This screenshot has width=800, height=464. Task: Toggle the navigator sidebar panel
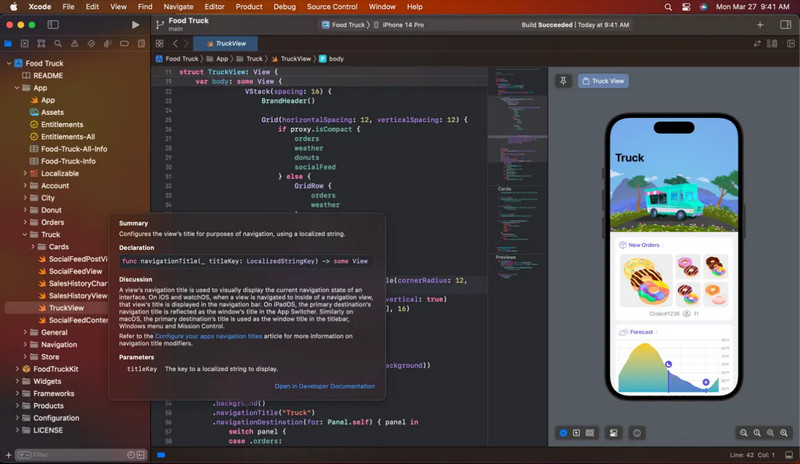click(x=53, y=25)
